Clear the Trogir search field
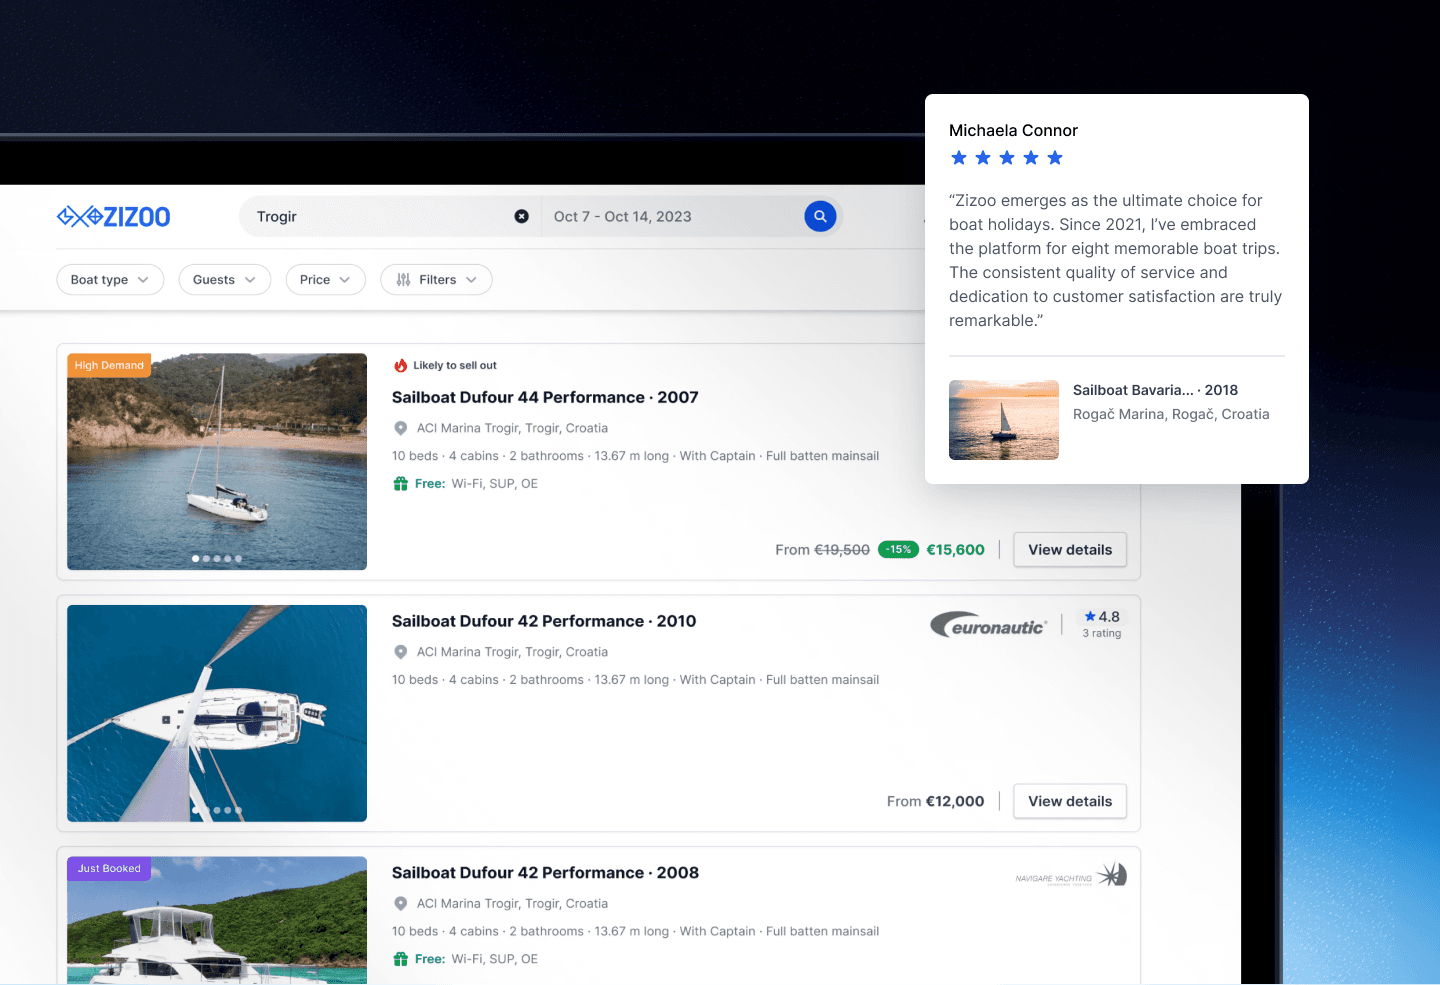The height and width of the screenshot is (985, 1440). point(521,216)
